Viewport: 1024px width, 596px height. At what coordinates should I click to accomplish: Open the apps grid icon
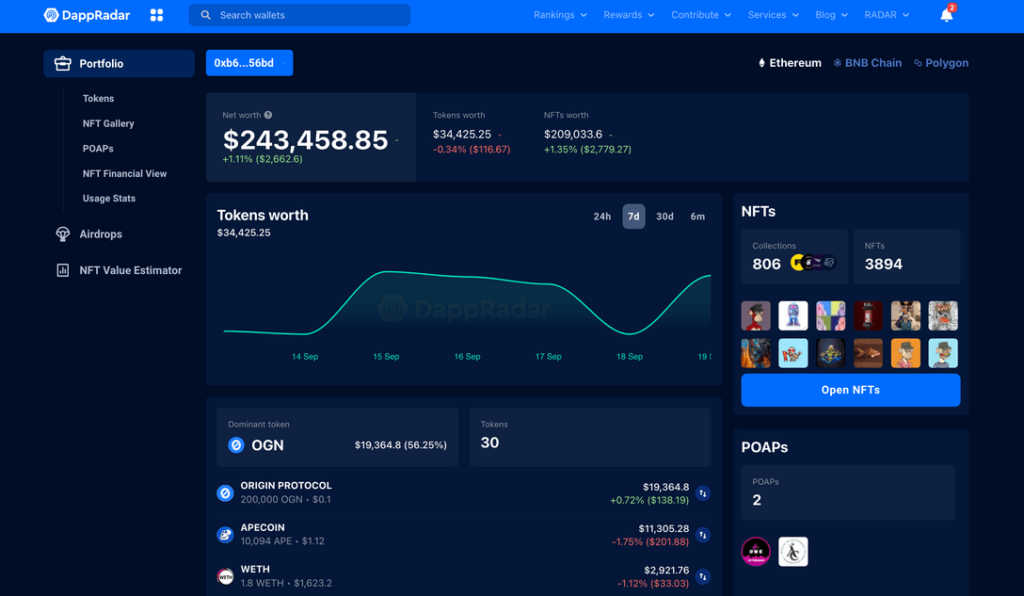pos(156,15)
